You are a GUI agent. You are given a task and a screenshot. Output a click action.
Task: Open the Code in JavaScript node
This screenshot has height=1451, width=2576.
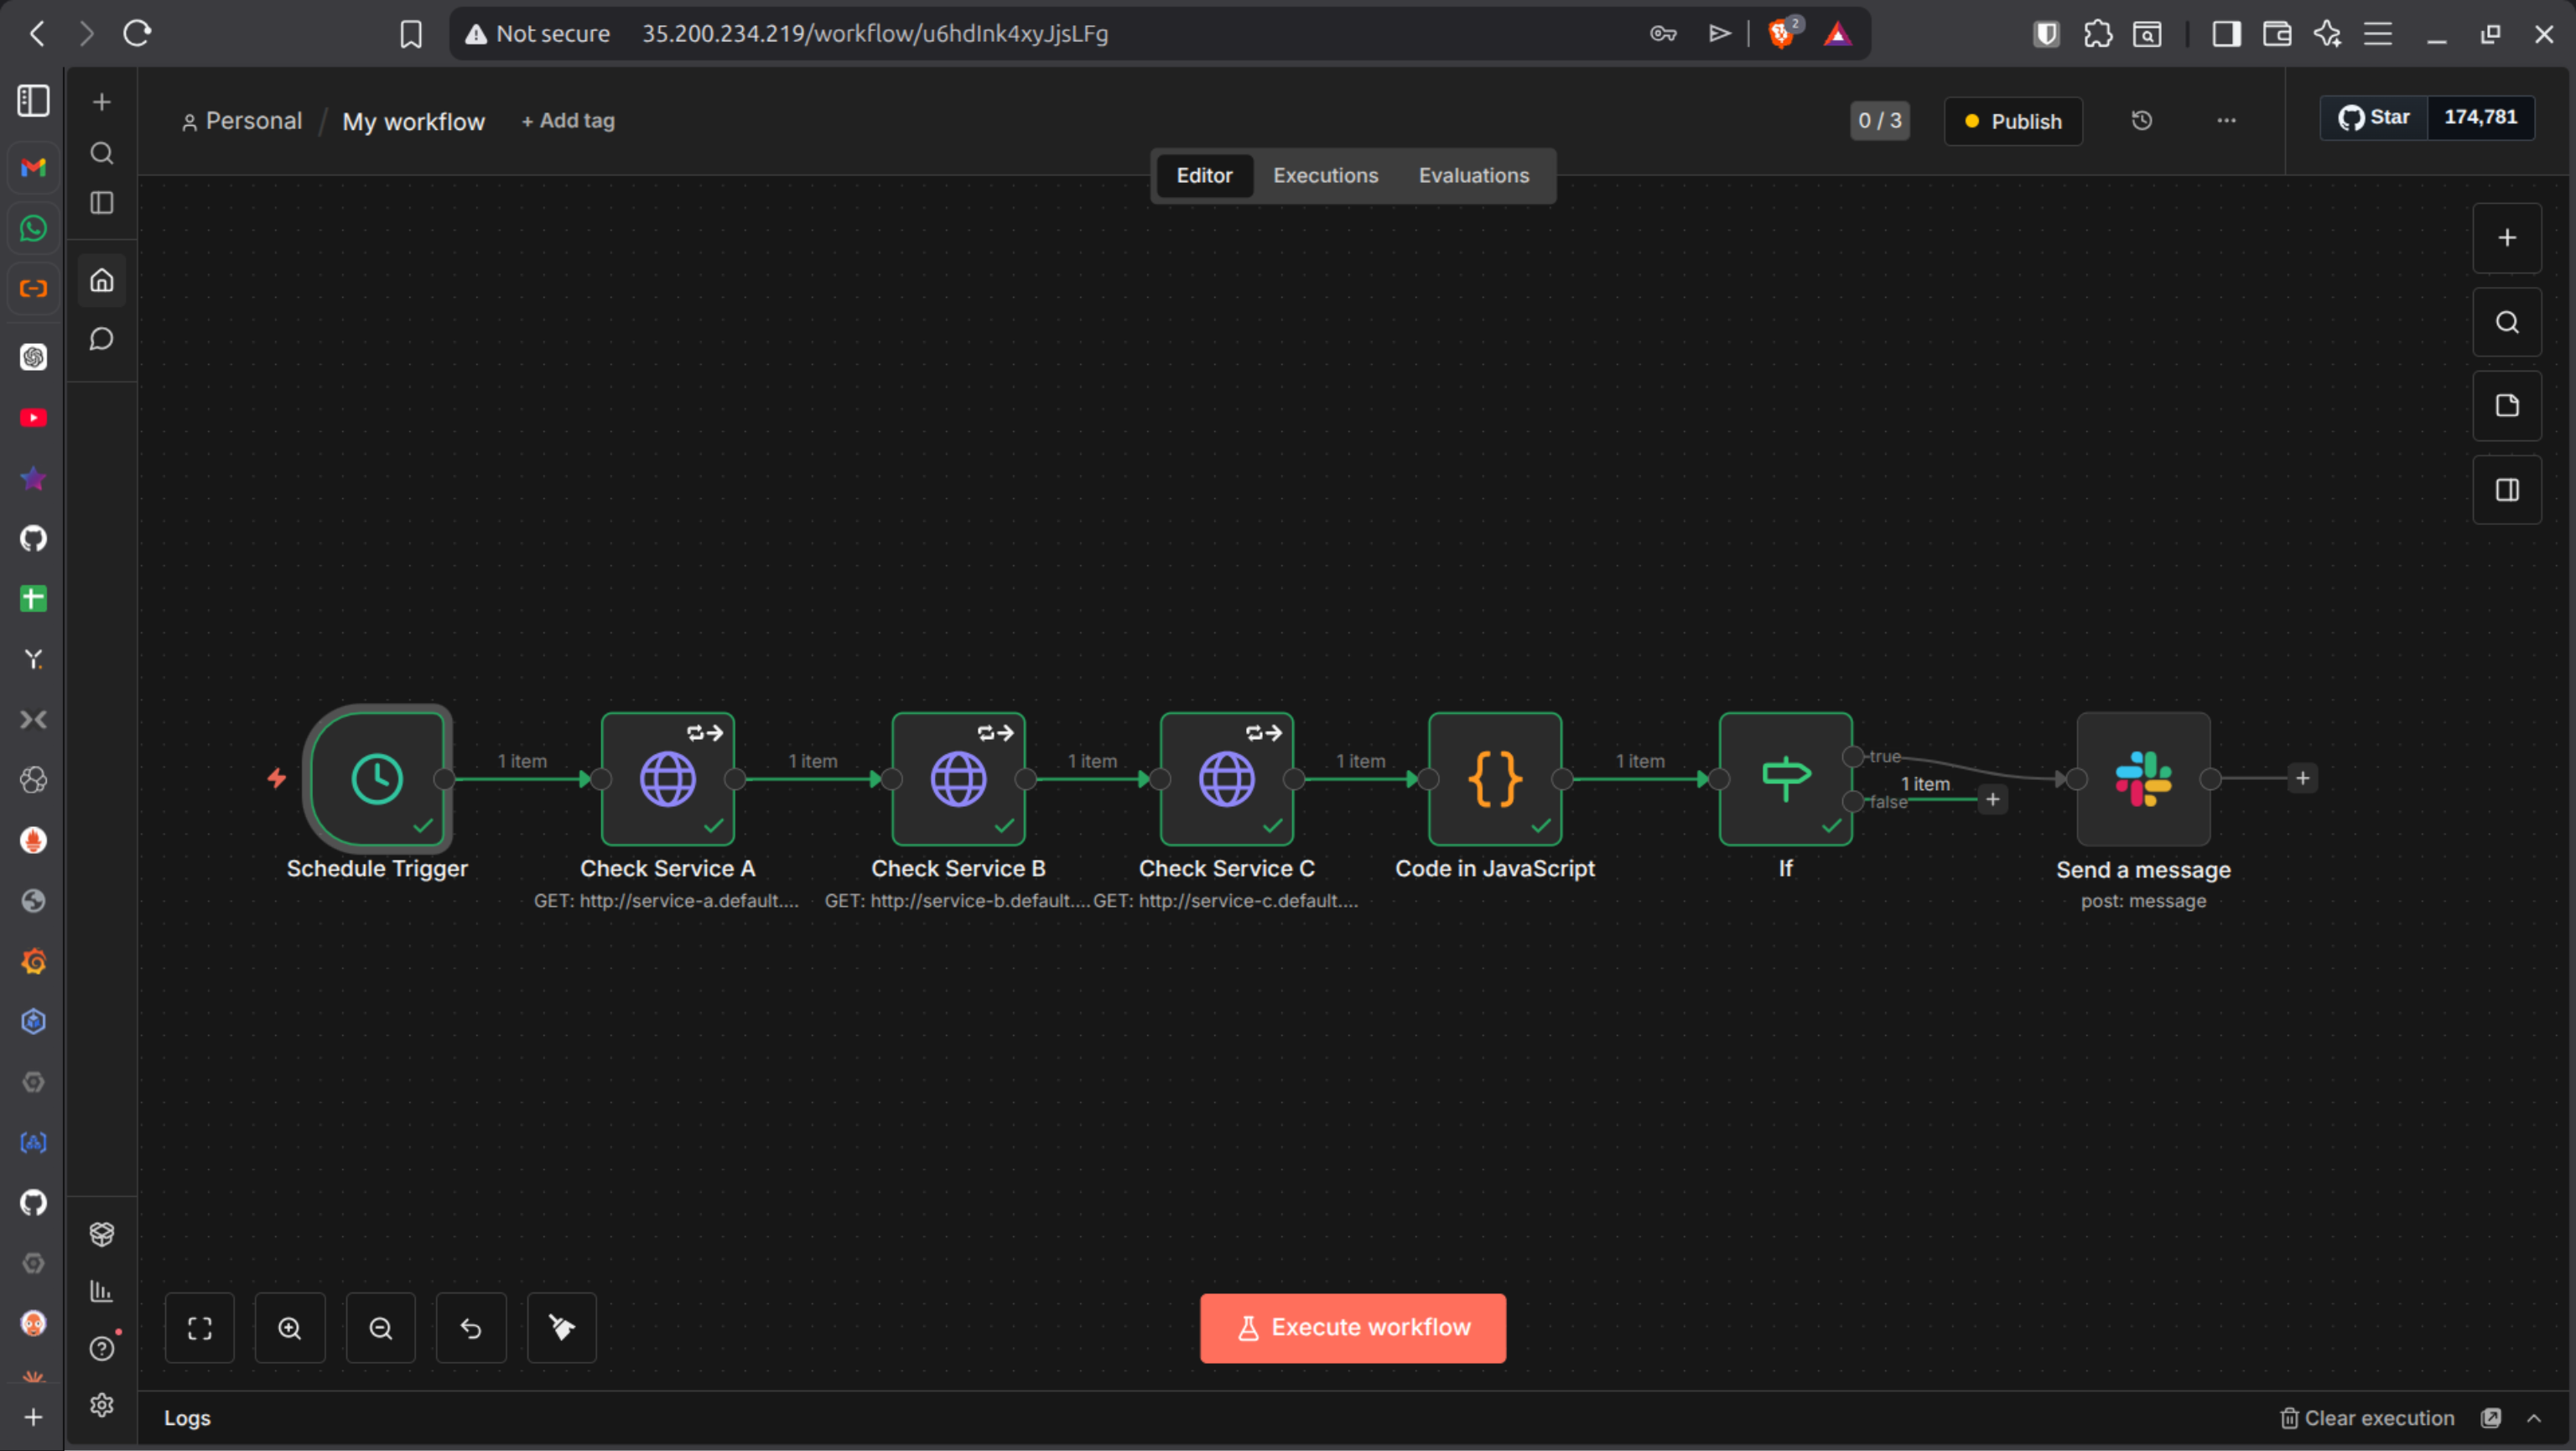1494,779
